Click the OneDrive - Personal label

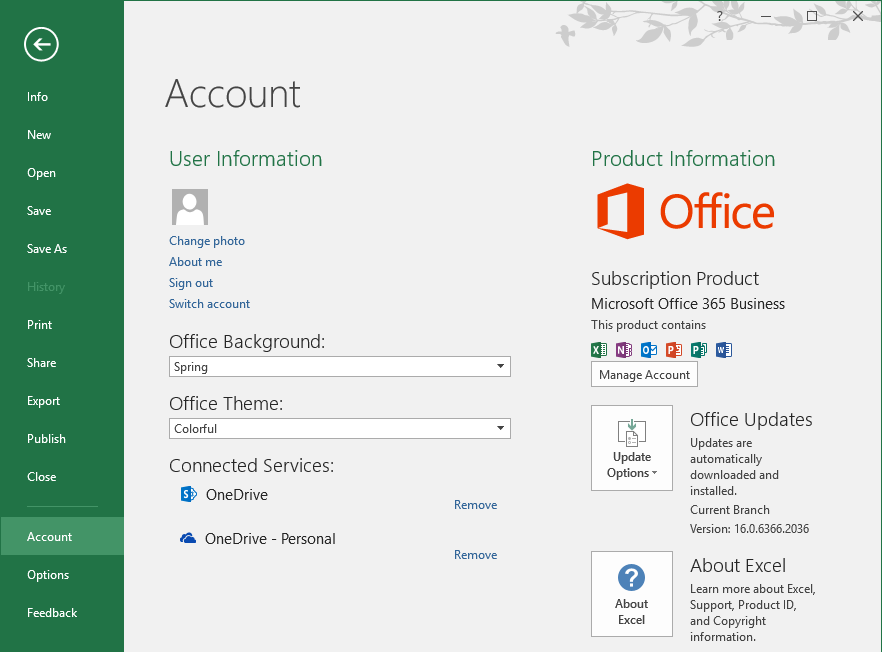click(x=270, y=539)
